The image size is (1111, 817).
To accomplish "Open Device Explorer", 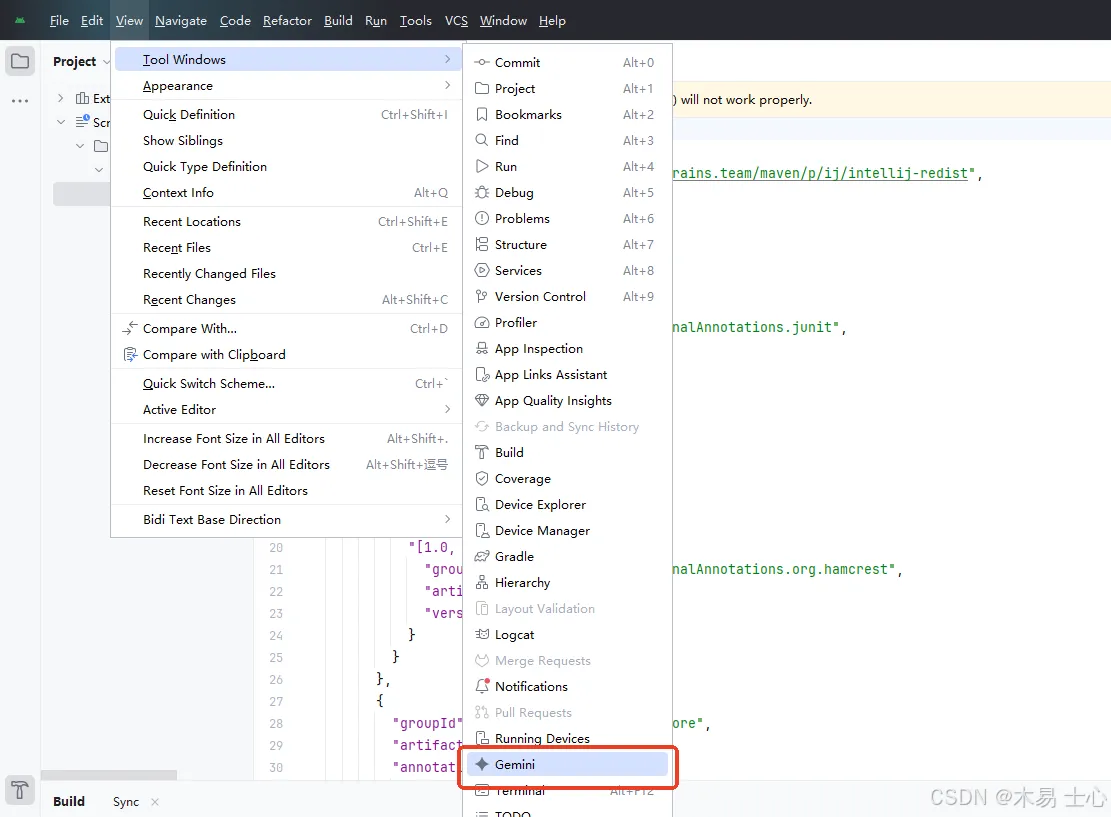I will click(x=567, y=505).
